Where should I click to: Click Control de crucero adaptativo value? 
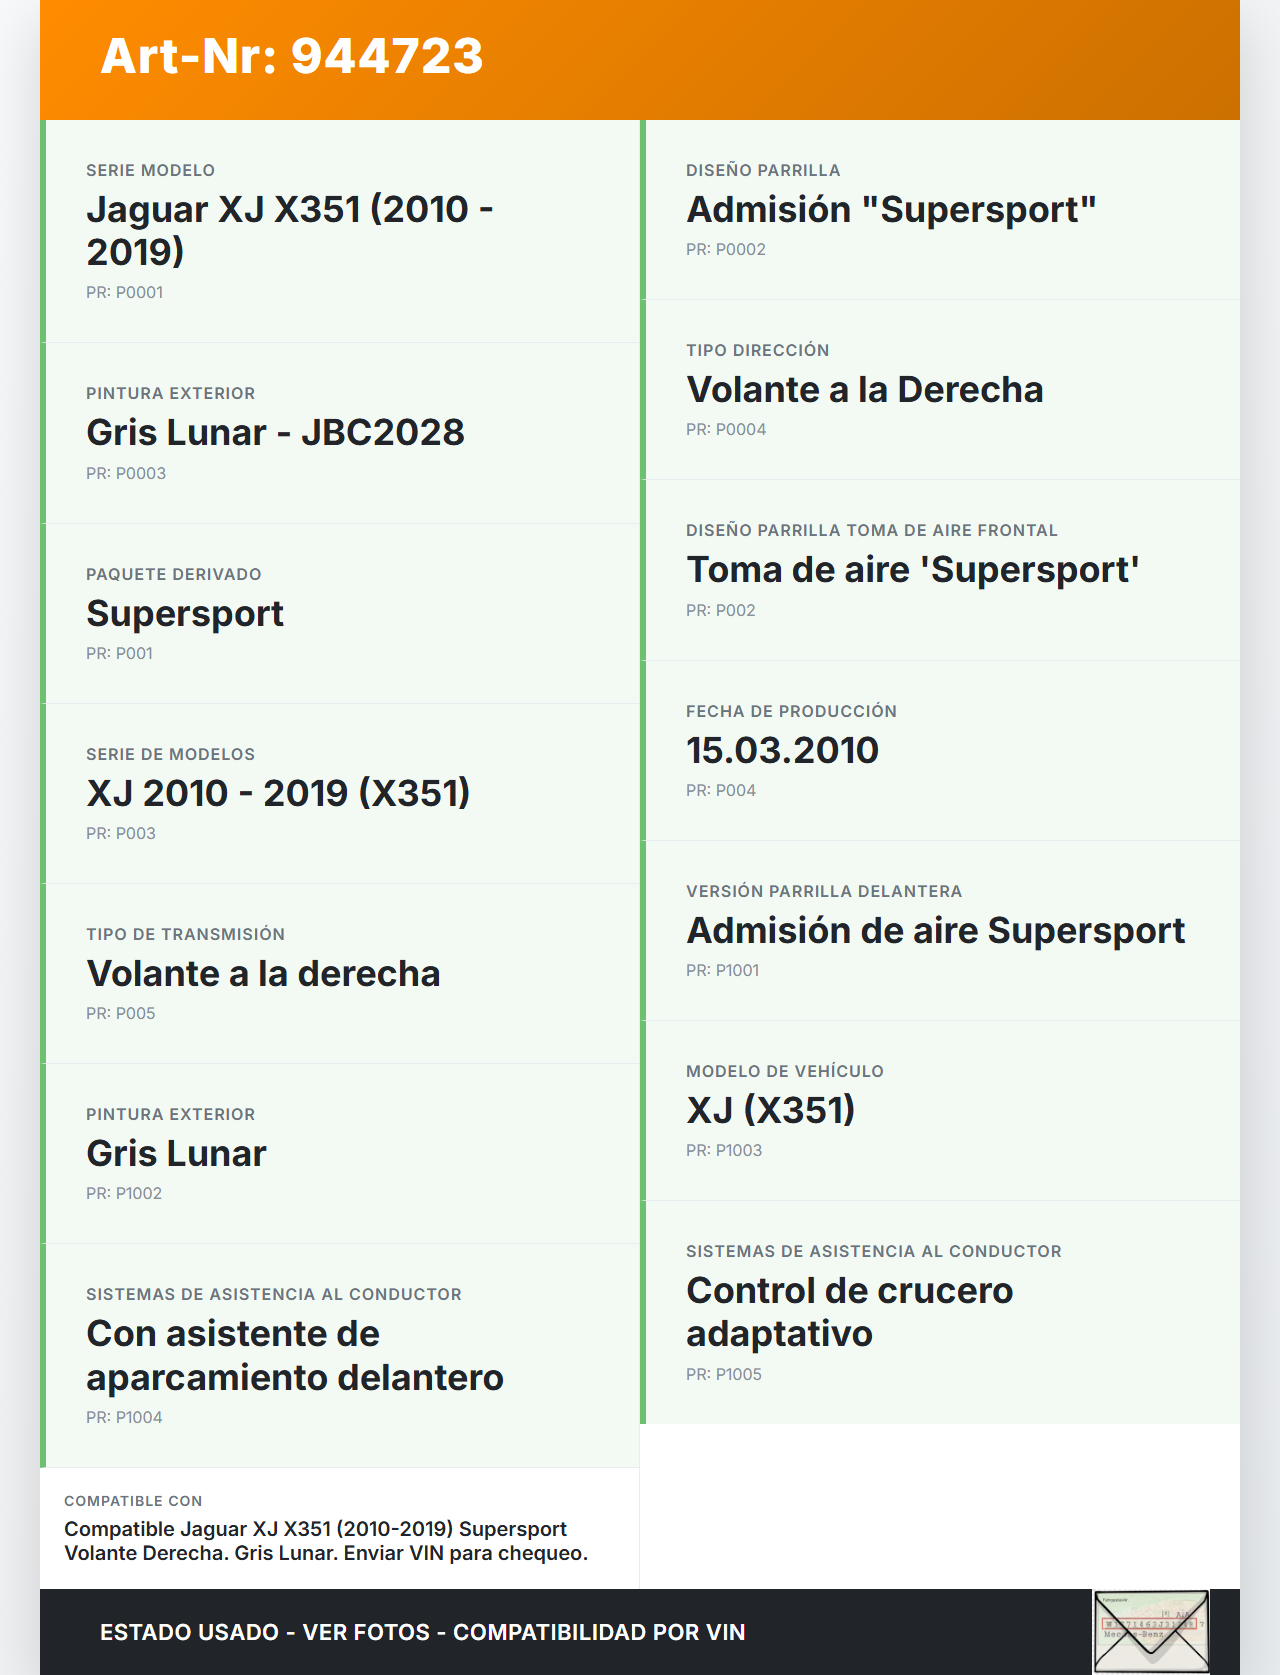pyautogui.click(x=849, y=1312)
